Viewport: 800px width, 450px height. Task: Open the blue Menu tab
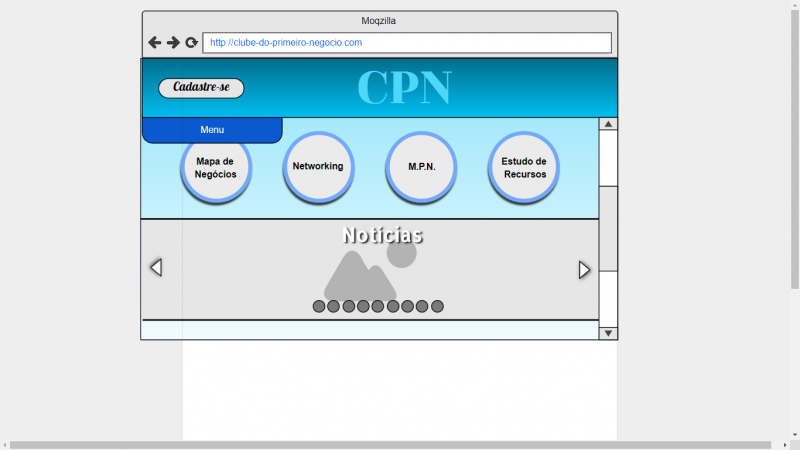(212, 130)
